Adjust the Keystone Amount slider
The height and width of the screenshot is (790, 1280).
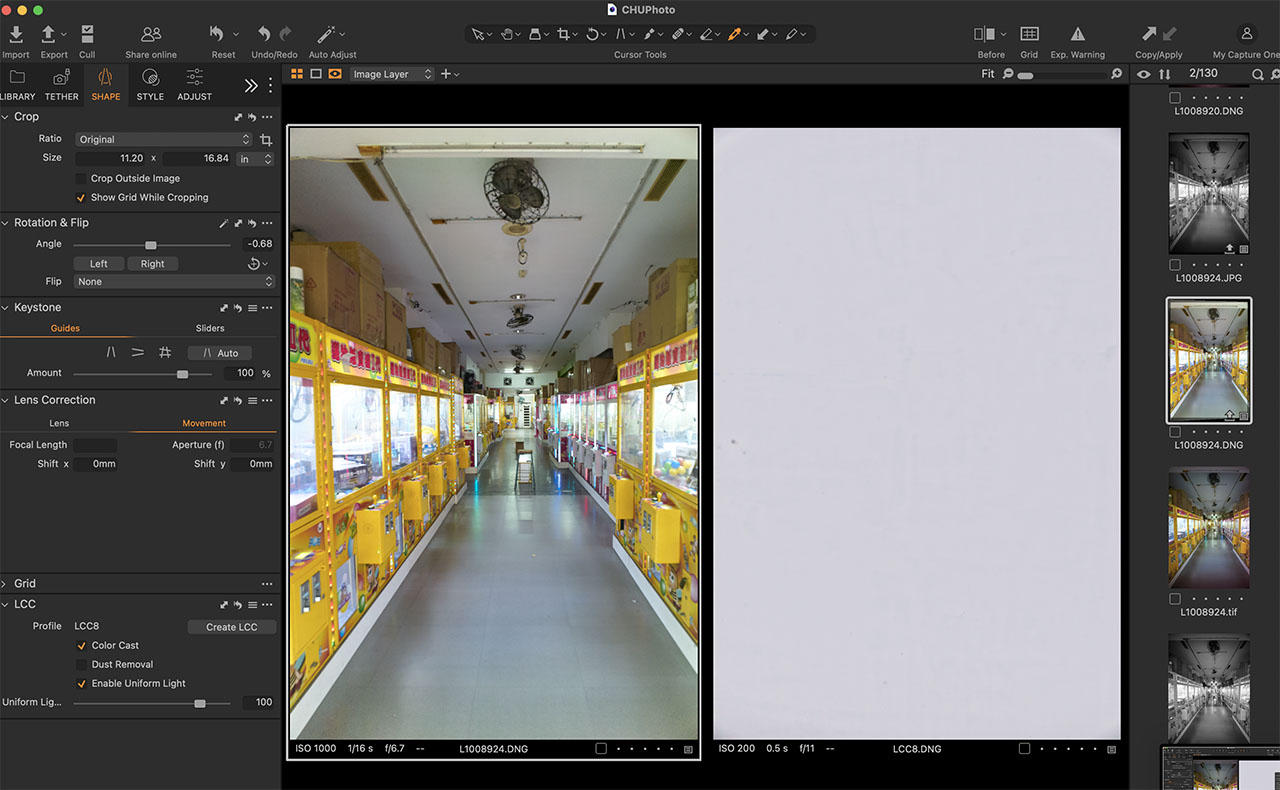182,373
